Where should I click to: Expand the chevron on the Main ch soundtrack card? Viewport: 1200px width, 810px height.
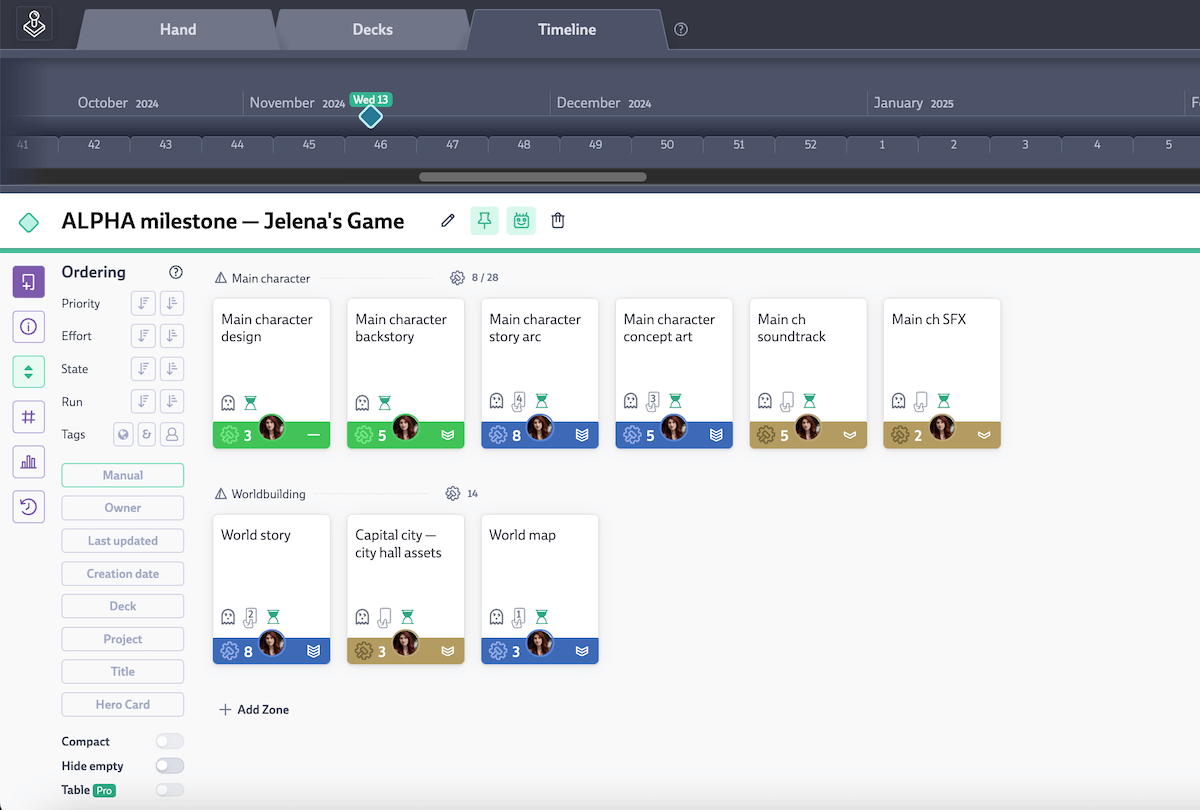tap(850, 435)
